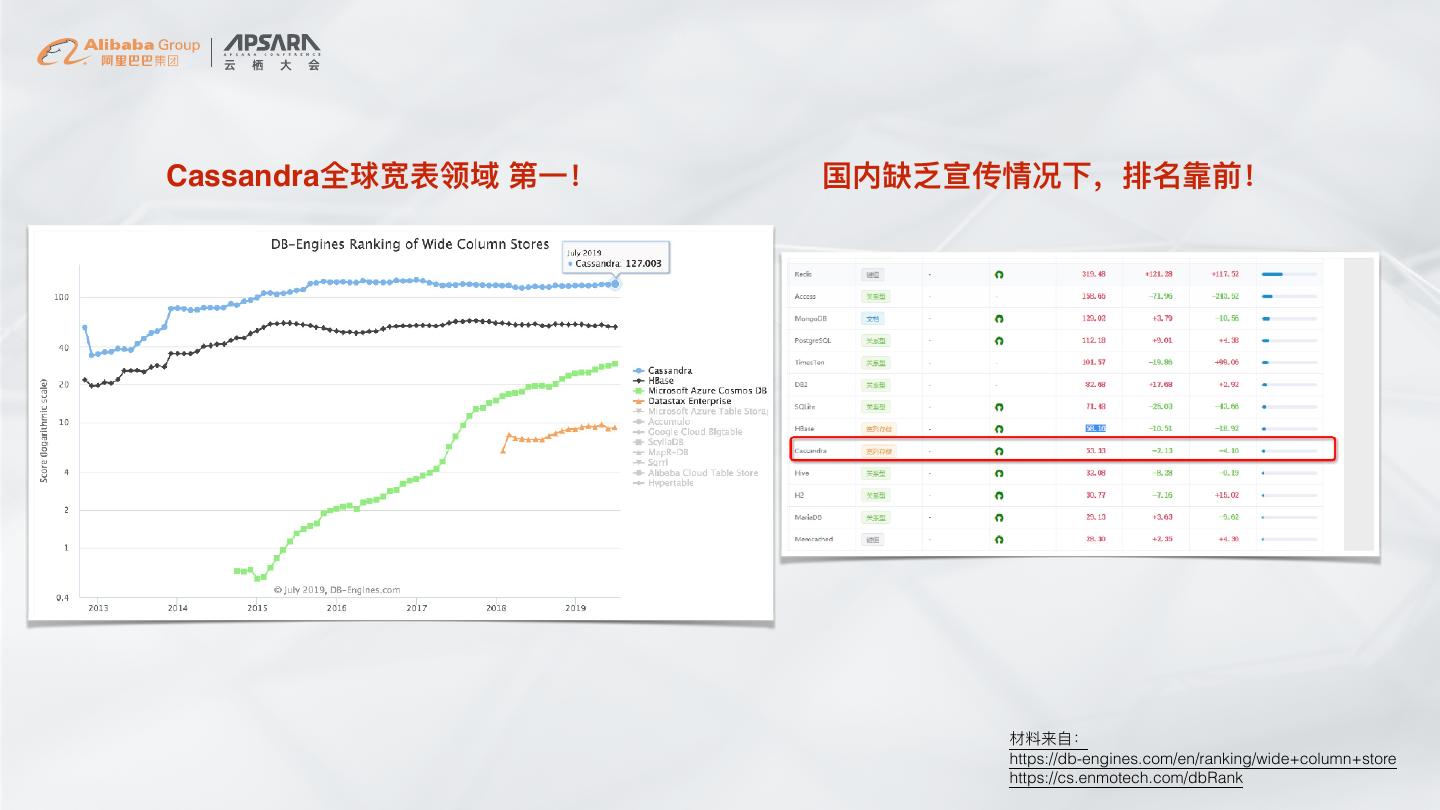The image size is (1440, 810).
Task: Click the type tag in Redis row
Action: 873,274
